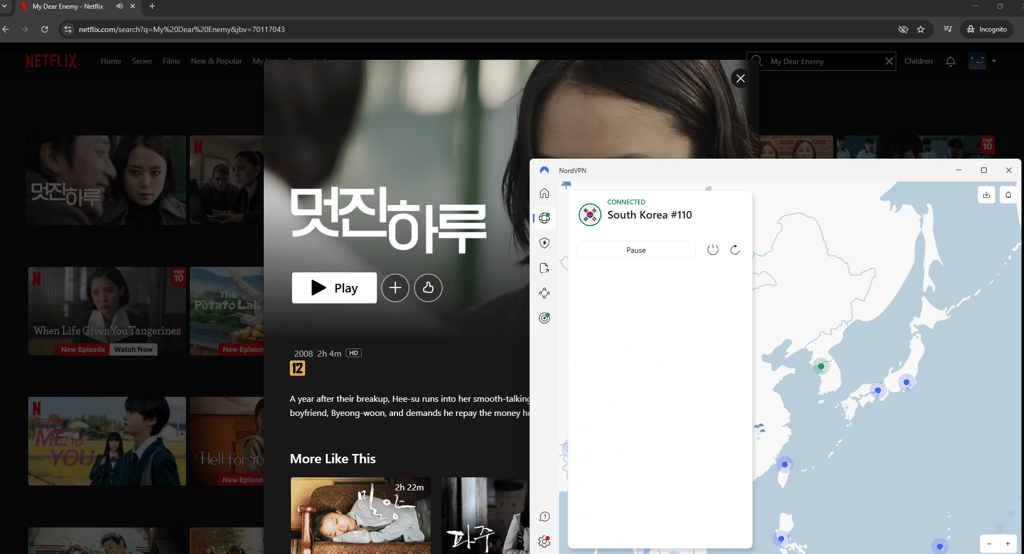
Task: Open the Hell for You thumbnail
Action: (x=227, y=441)
